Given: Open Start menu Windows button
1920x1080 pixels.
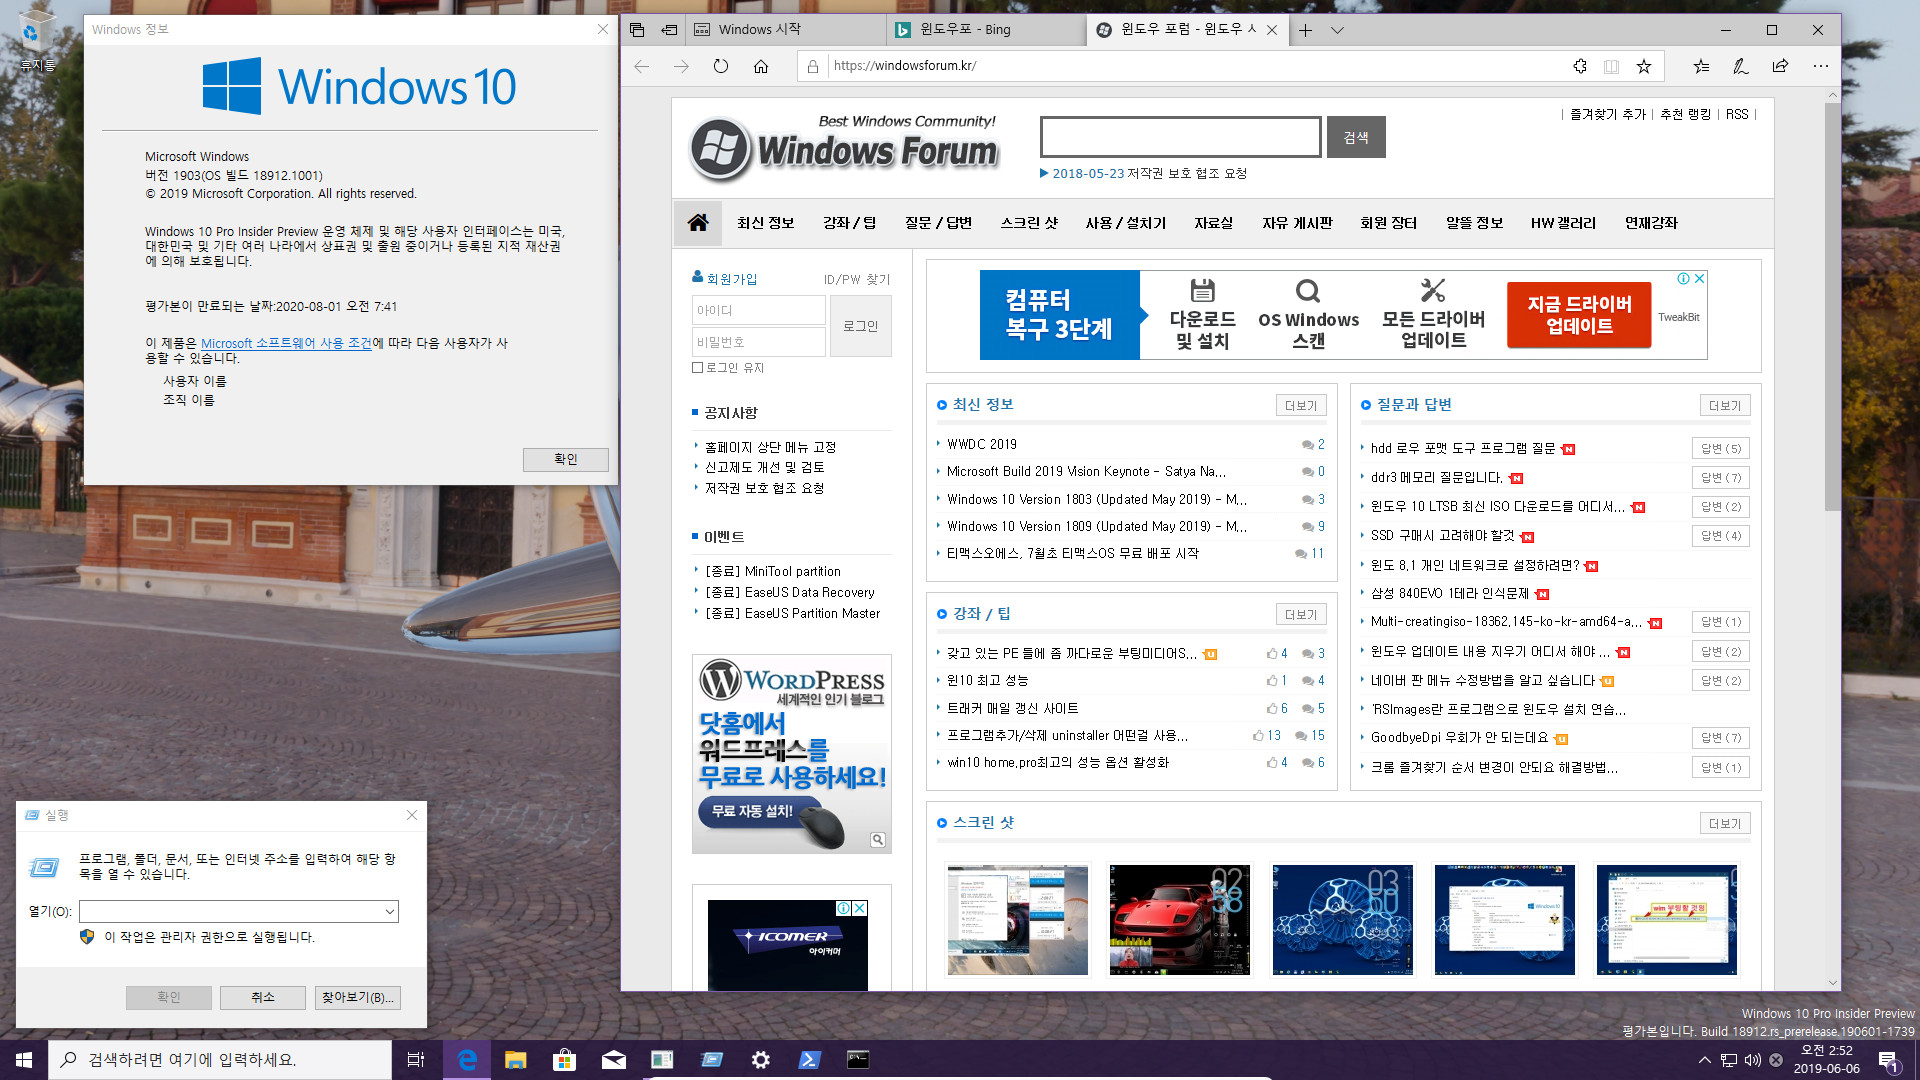Looking at the screenshot, I should point(24,1060).
